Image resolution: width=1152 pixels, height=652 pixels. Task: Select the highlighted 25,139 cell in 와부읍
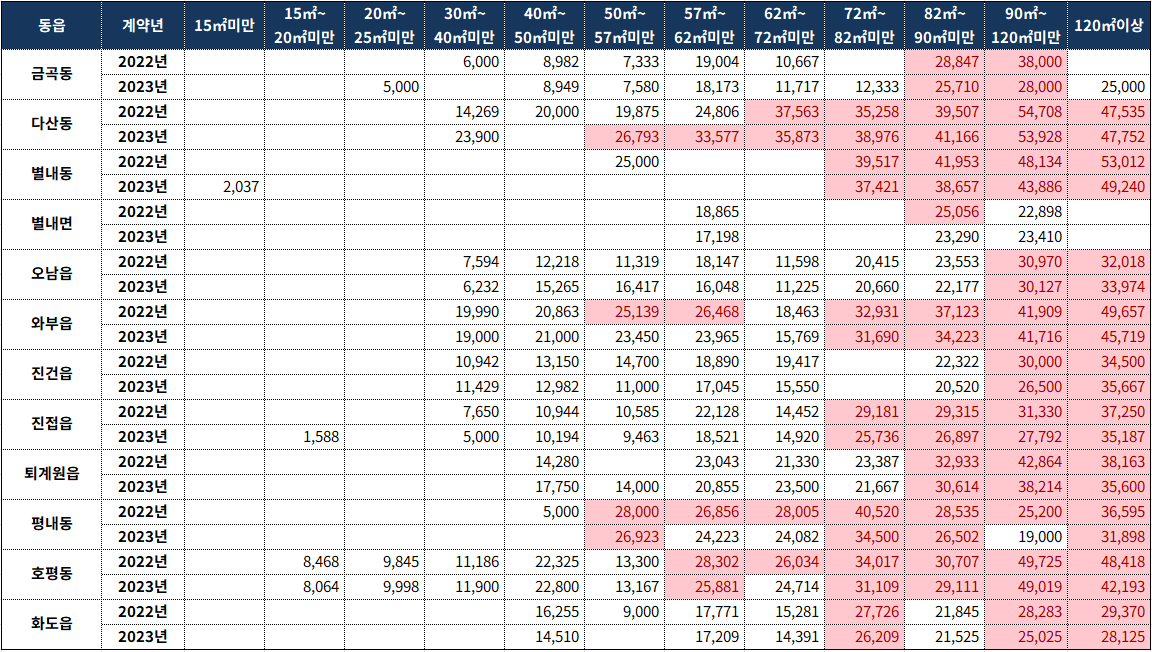pos(624,312)
